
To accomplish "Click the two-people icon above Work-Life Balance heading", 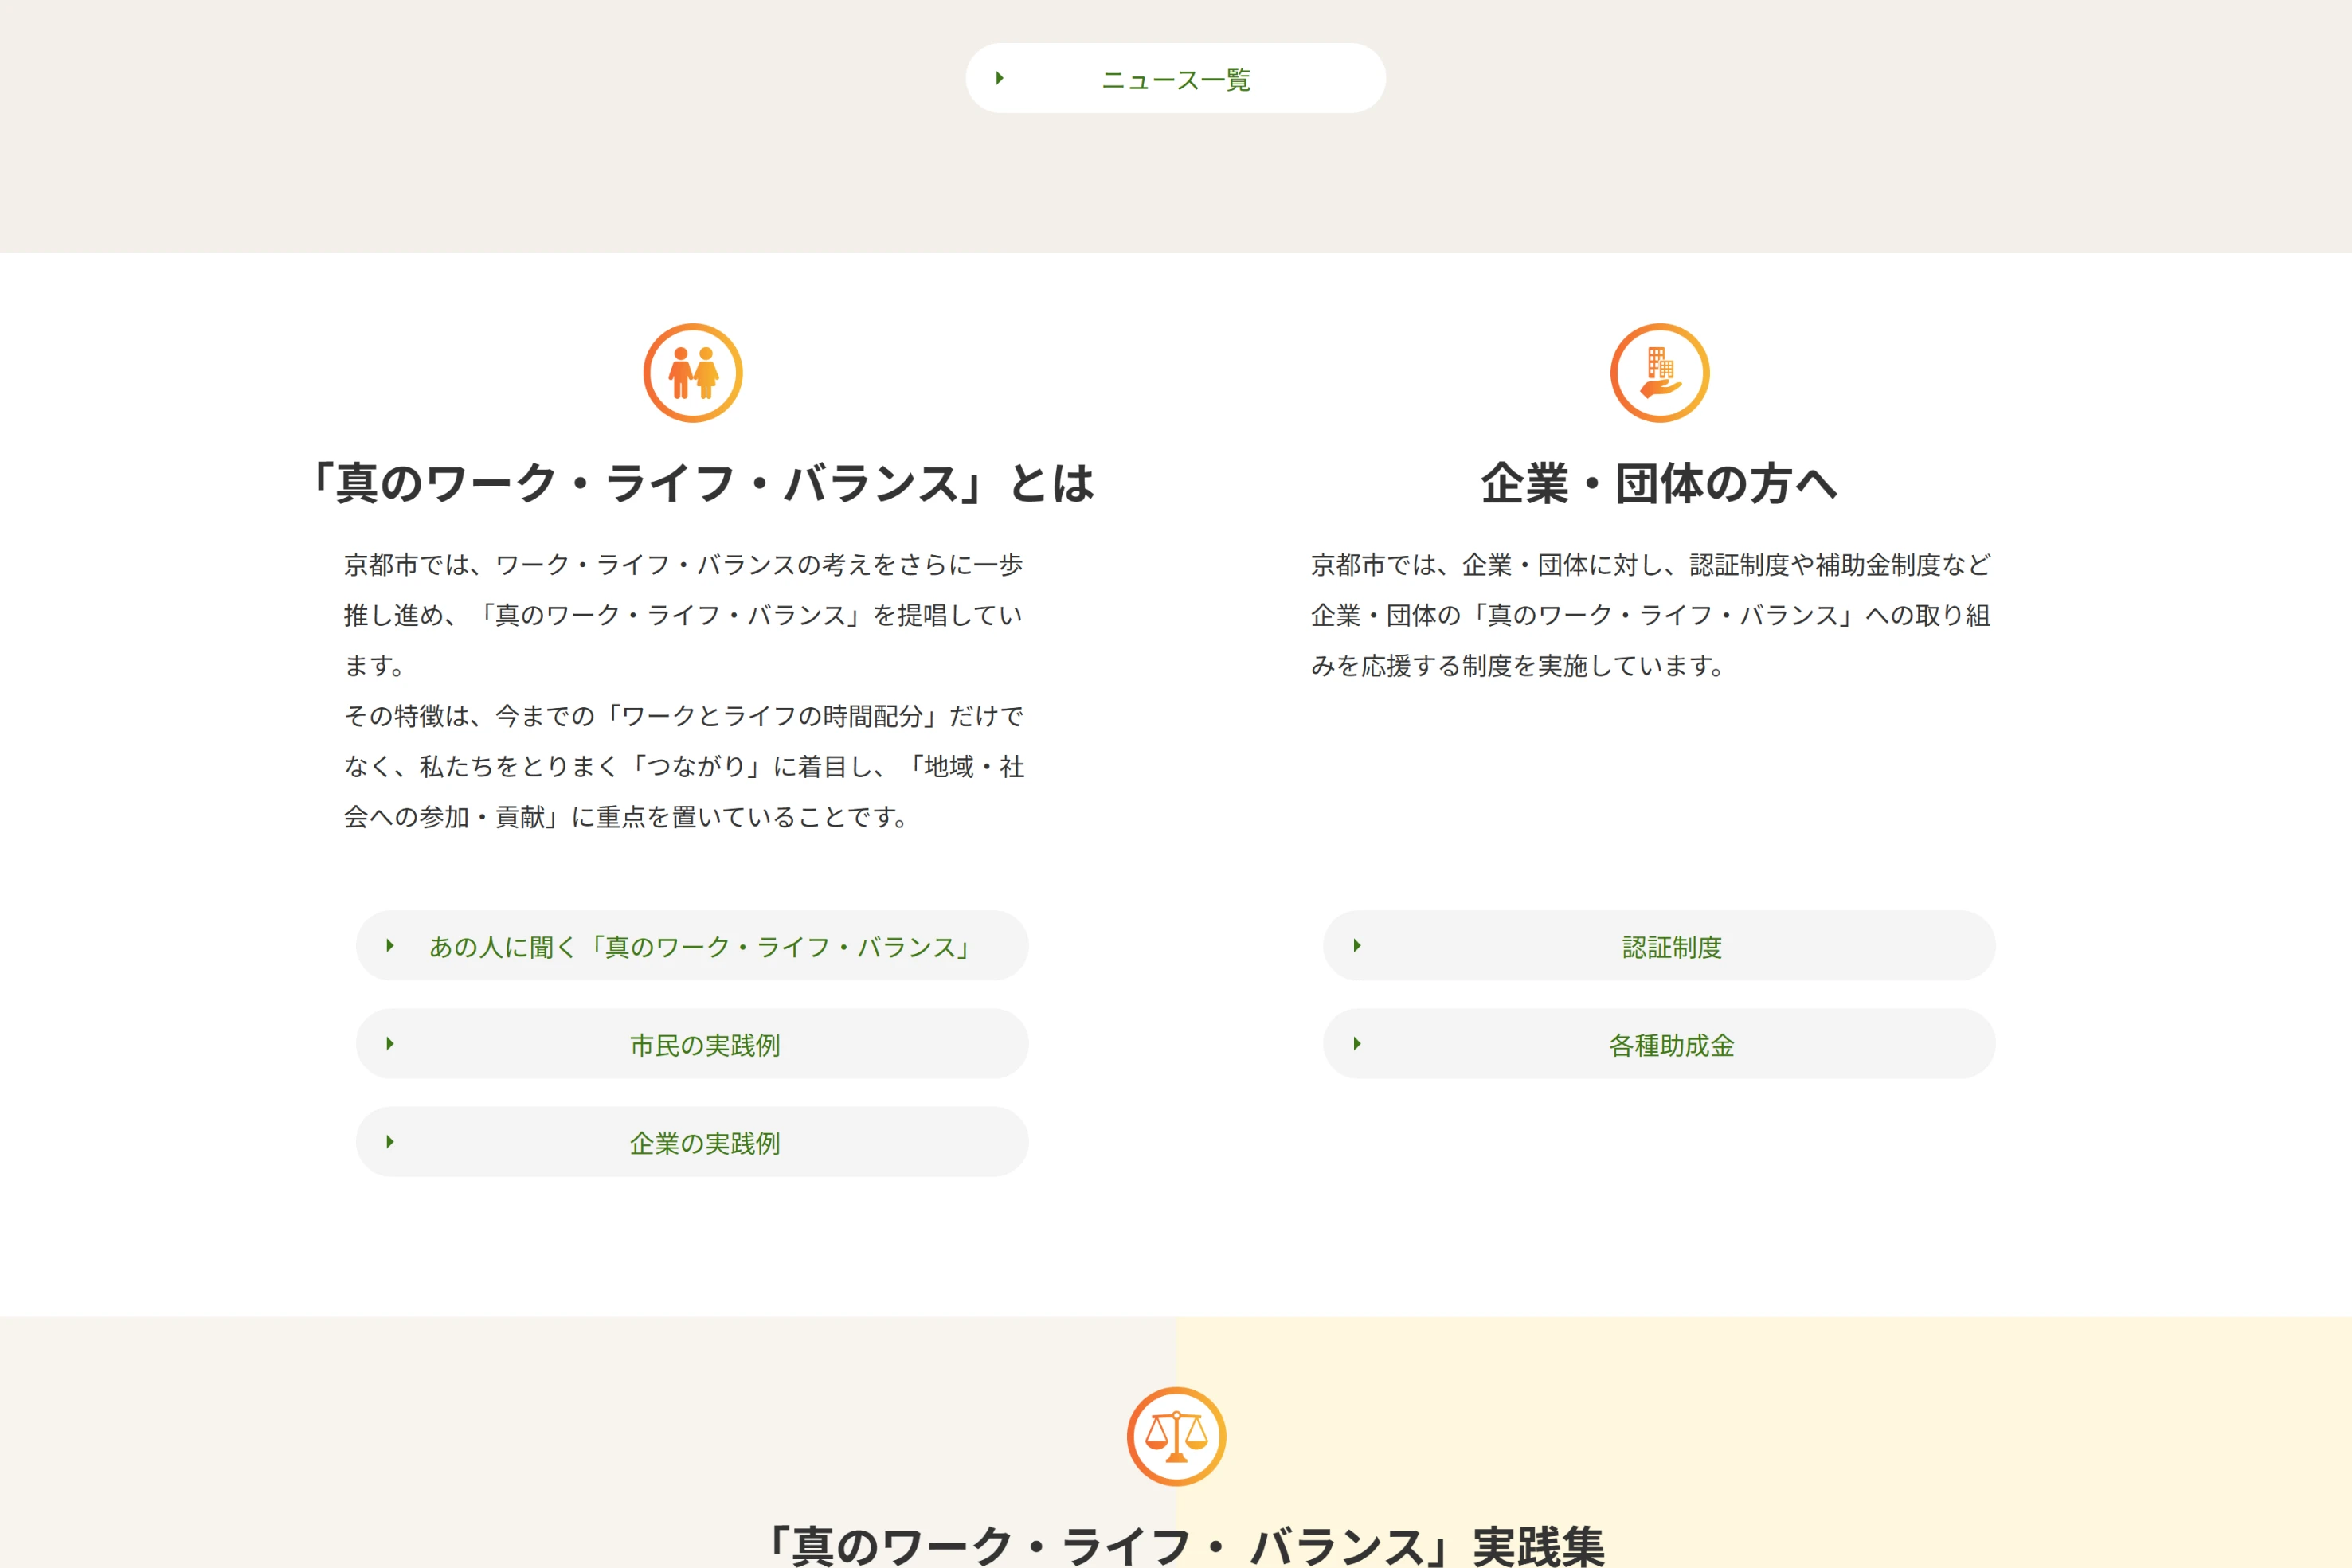I will coord(692,373).
